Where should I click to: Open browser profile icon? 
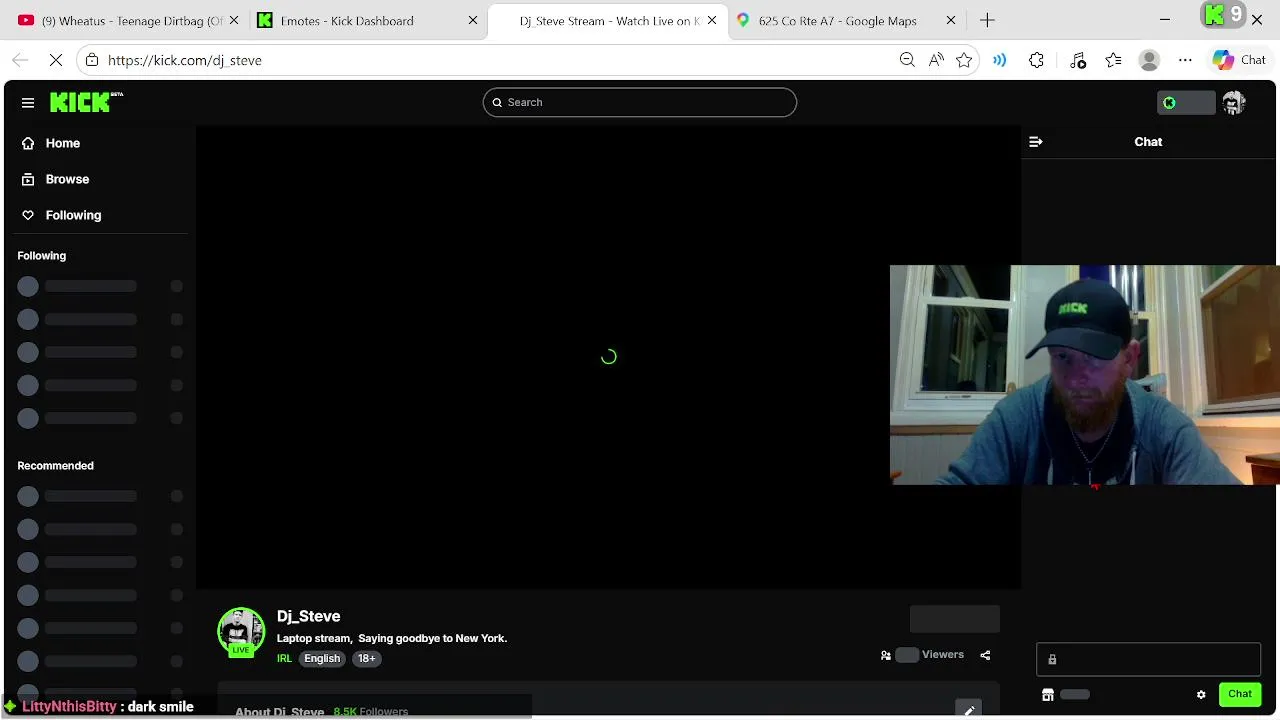(1149, 60)
